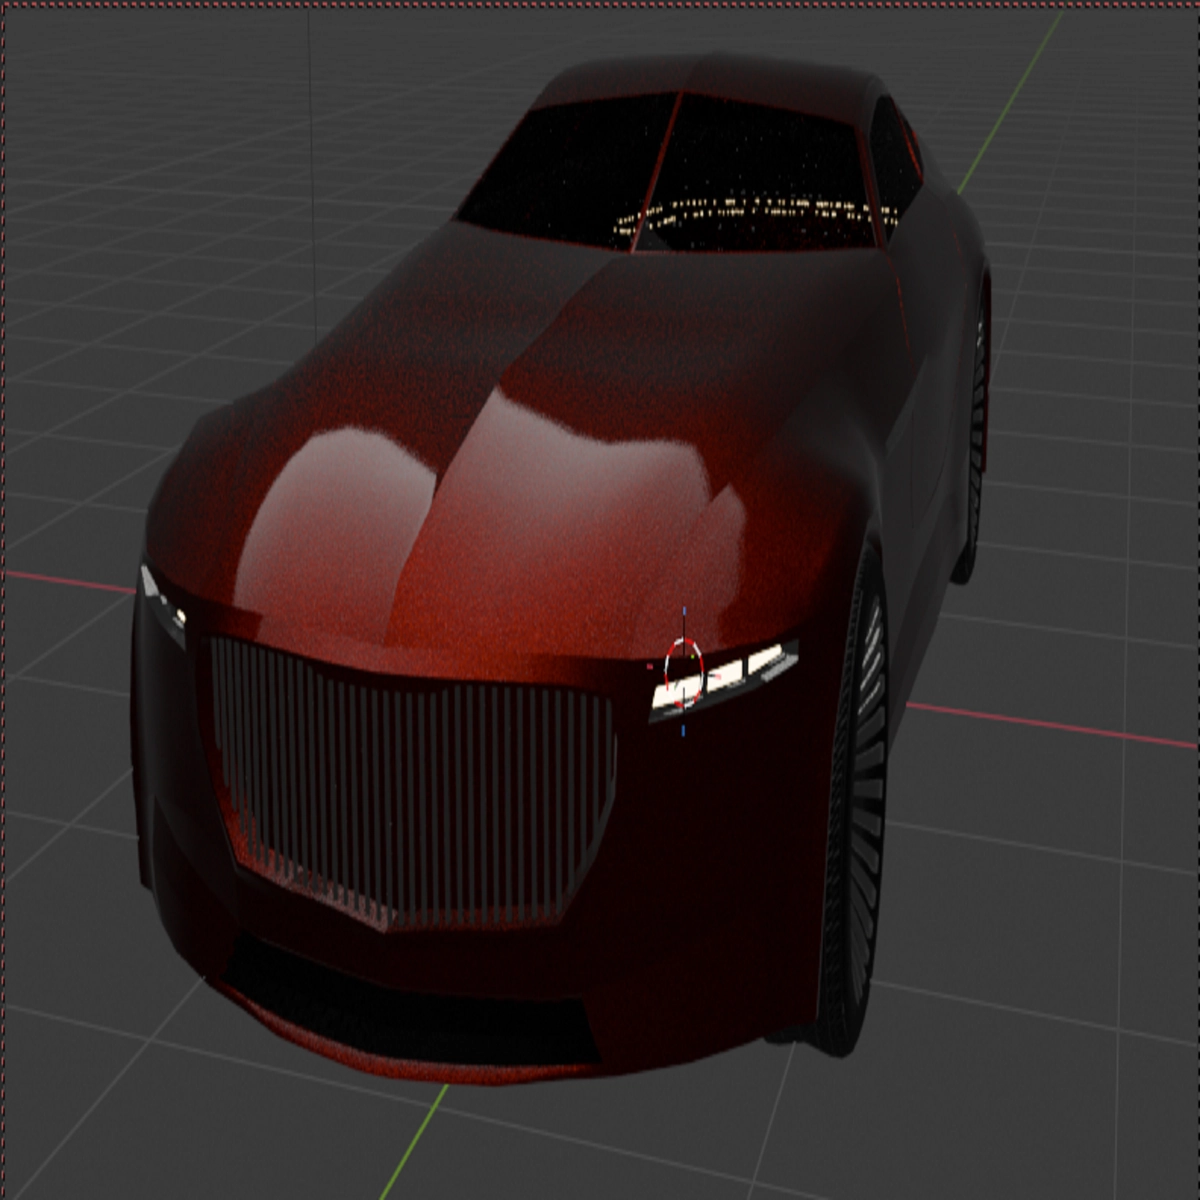Select the small headlight at the car's left edge
This screenshot has width=1200, height=1200.
(x=162, y=596)
